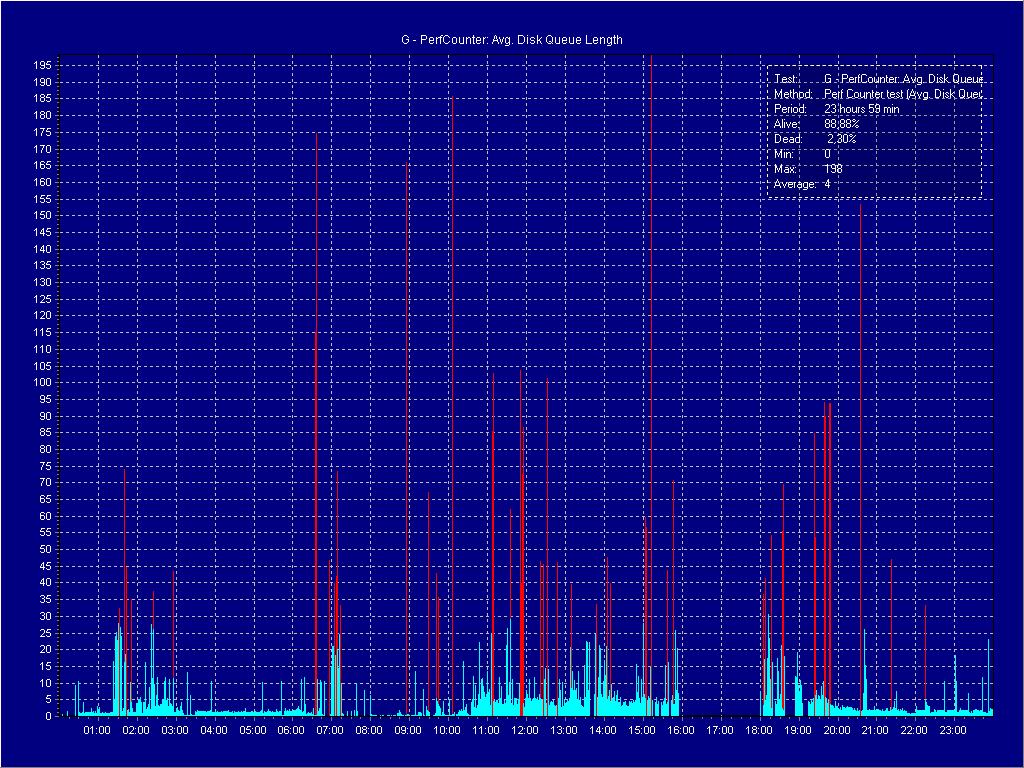This screenshot has width=1024, height=768.
Task: Select the 23:00 label on the time axis
Action: [x=952, y=731]
